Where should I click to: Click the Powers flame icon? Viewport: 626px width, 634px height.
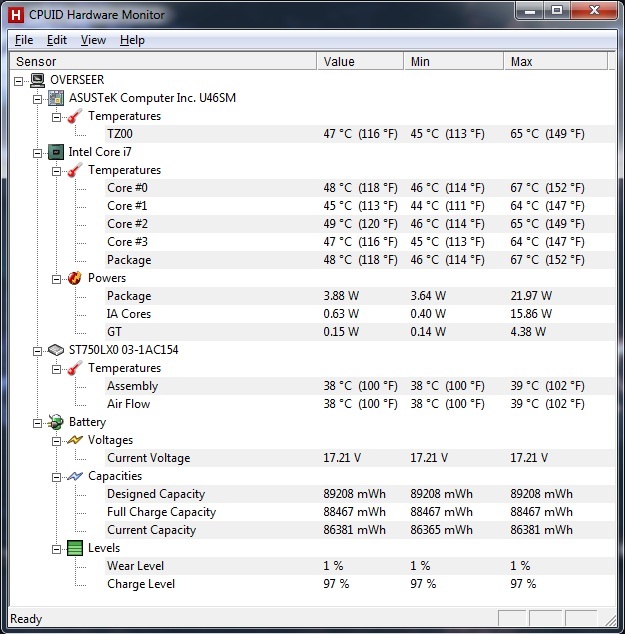[x=75, y=278]
